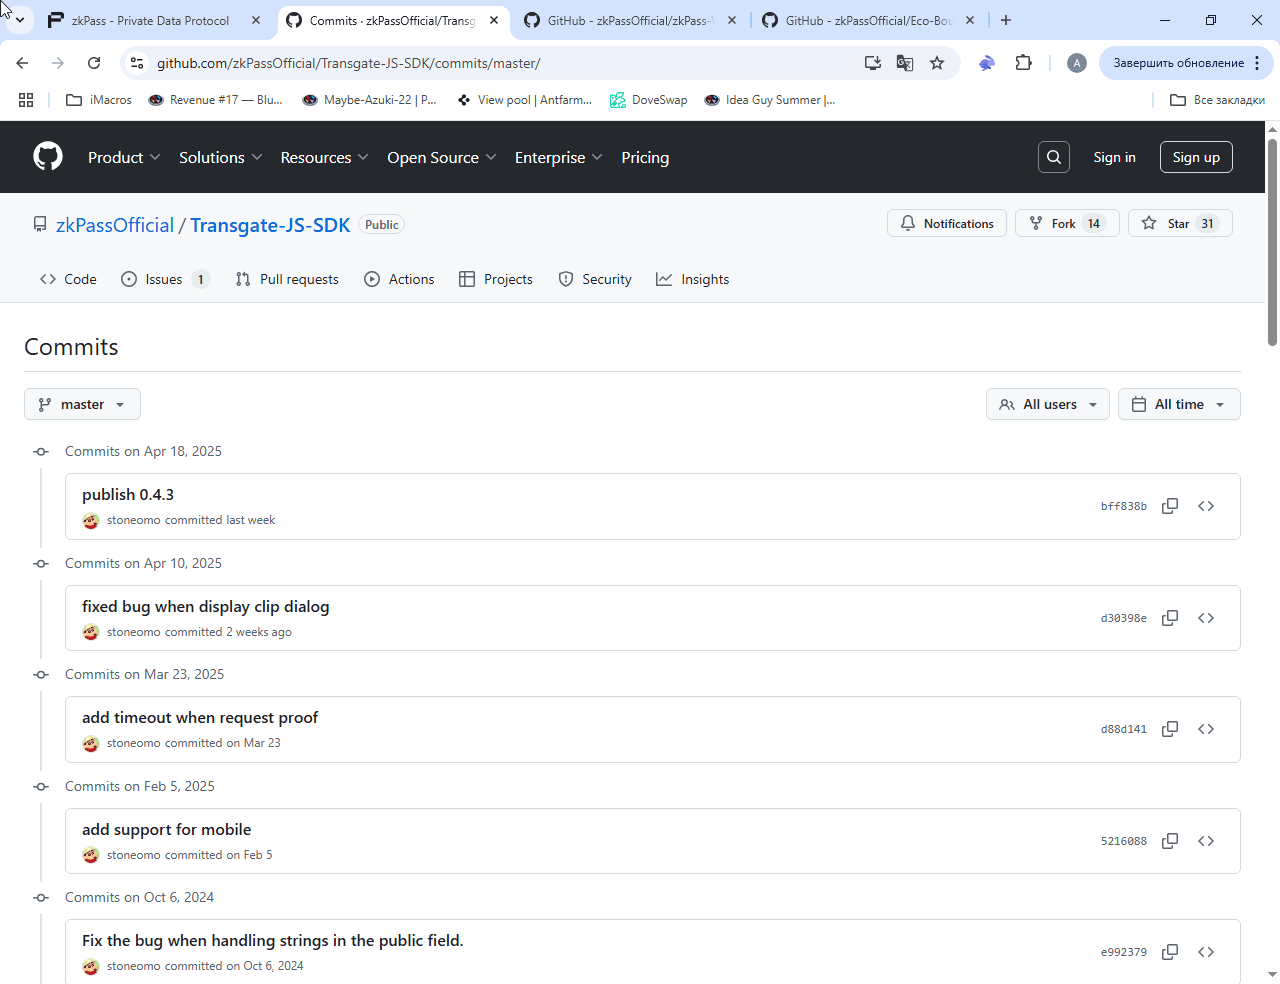The image size is (1280, 984).
Task: Click stonemo avatar on clip dialog commit
Action: pos(91,632)
